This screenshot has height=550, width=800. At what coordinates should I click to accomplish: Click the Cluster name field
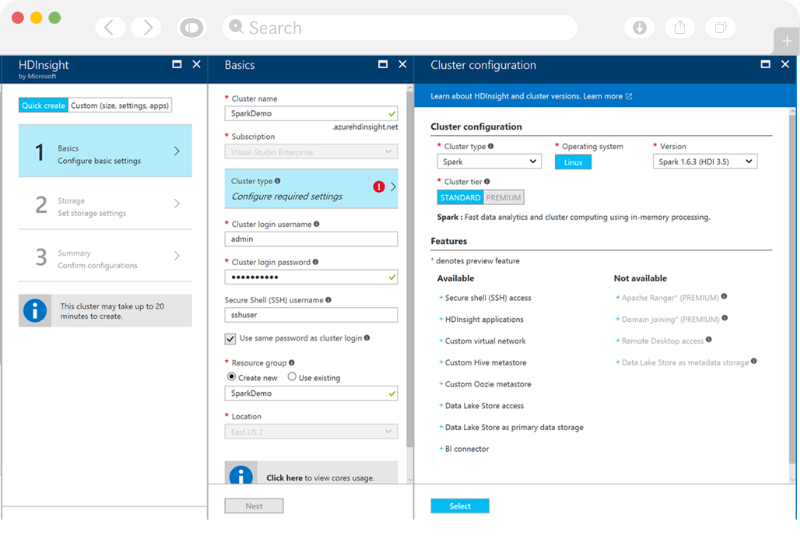311,113
